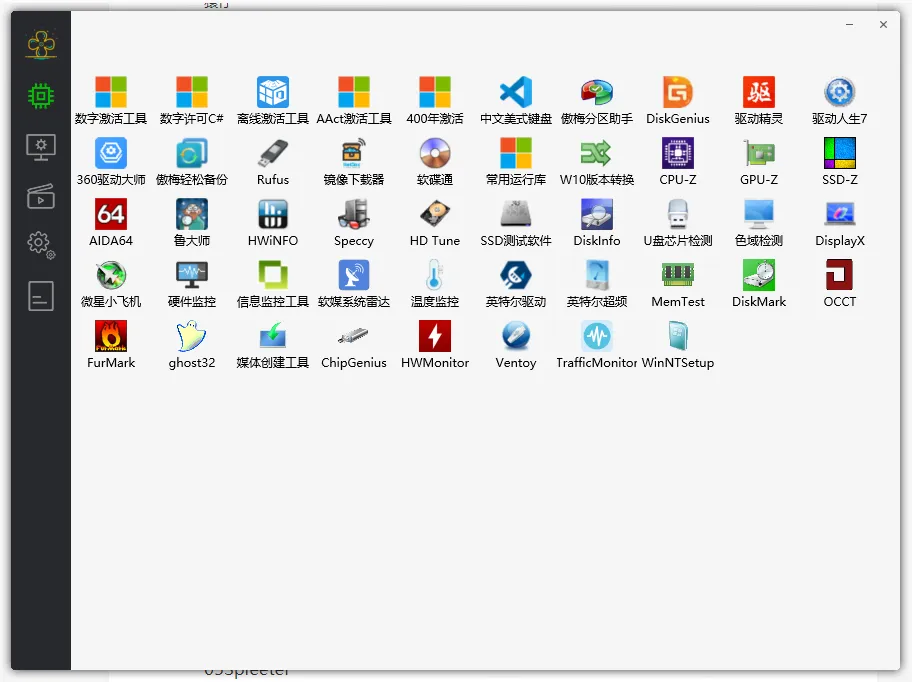Launch 常用运行库 installer
912x682 pixels.
click(x=516, y=153)
